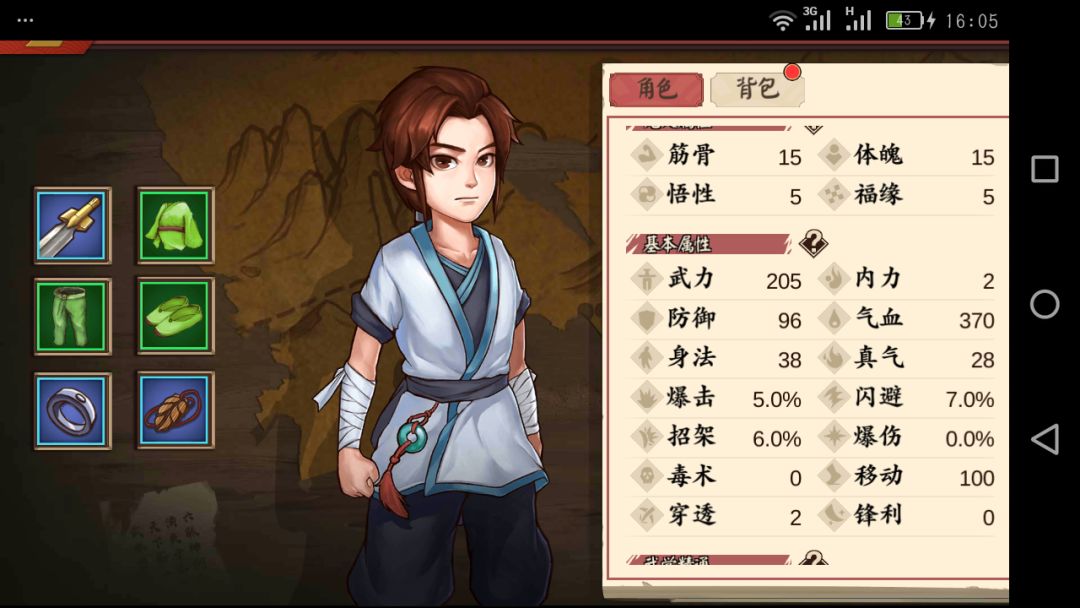Tap the 福缘 attribute icon
This screenshot has width=1080, height=608.
pos(834,194)
